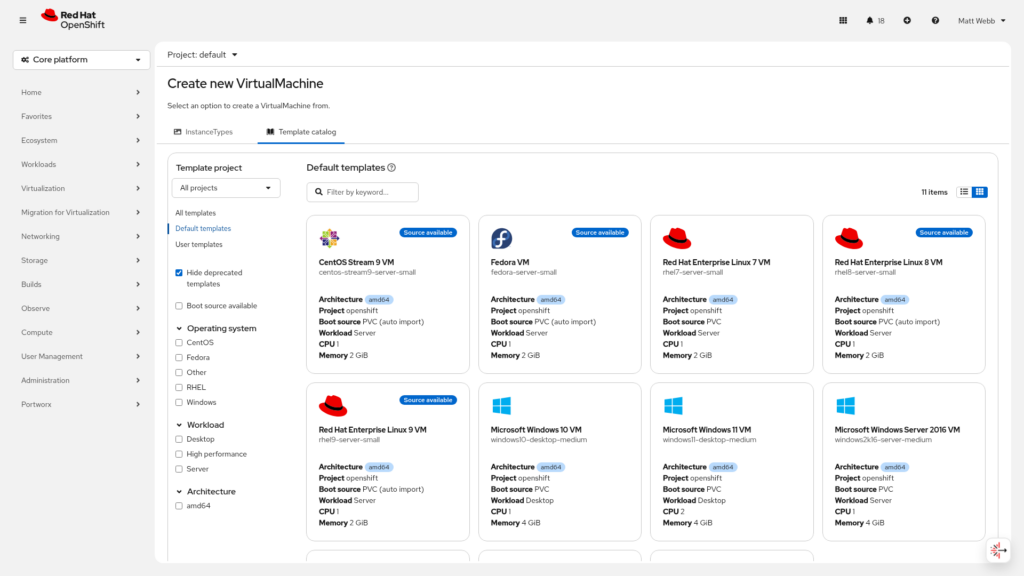The height and width of the screenshot is (576, 1024).
Task: Open the All projects dropdown
Action: click(x=226, y=188)
